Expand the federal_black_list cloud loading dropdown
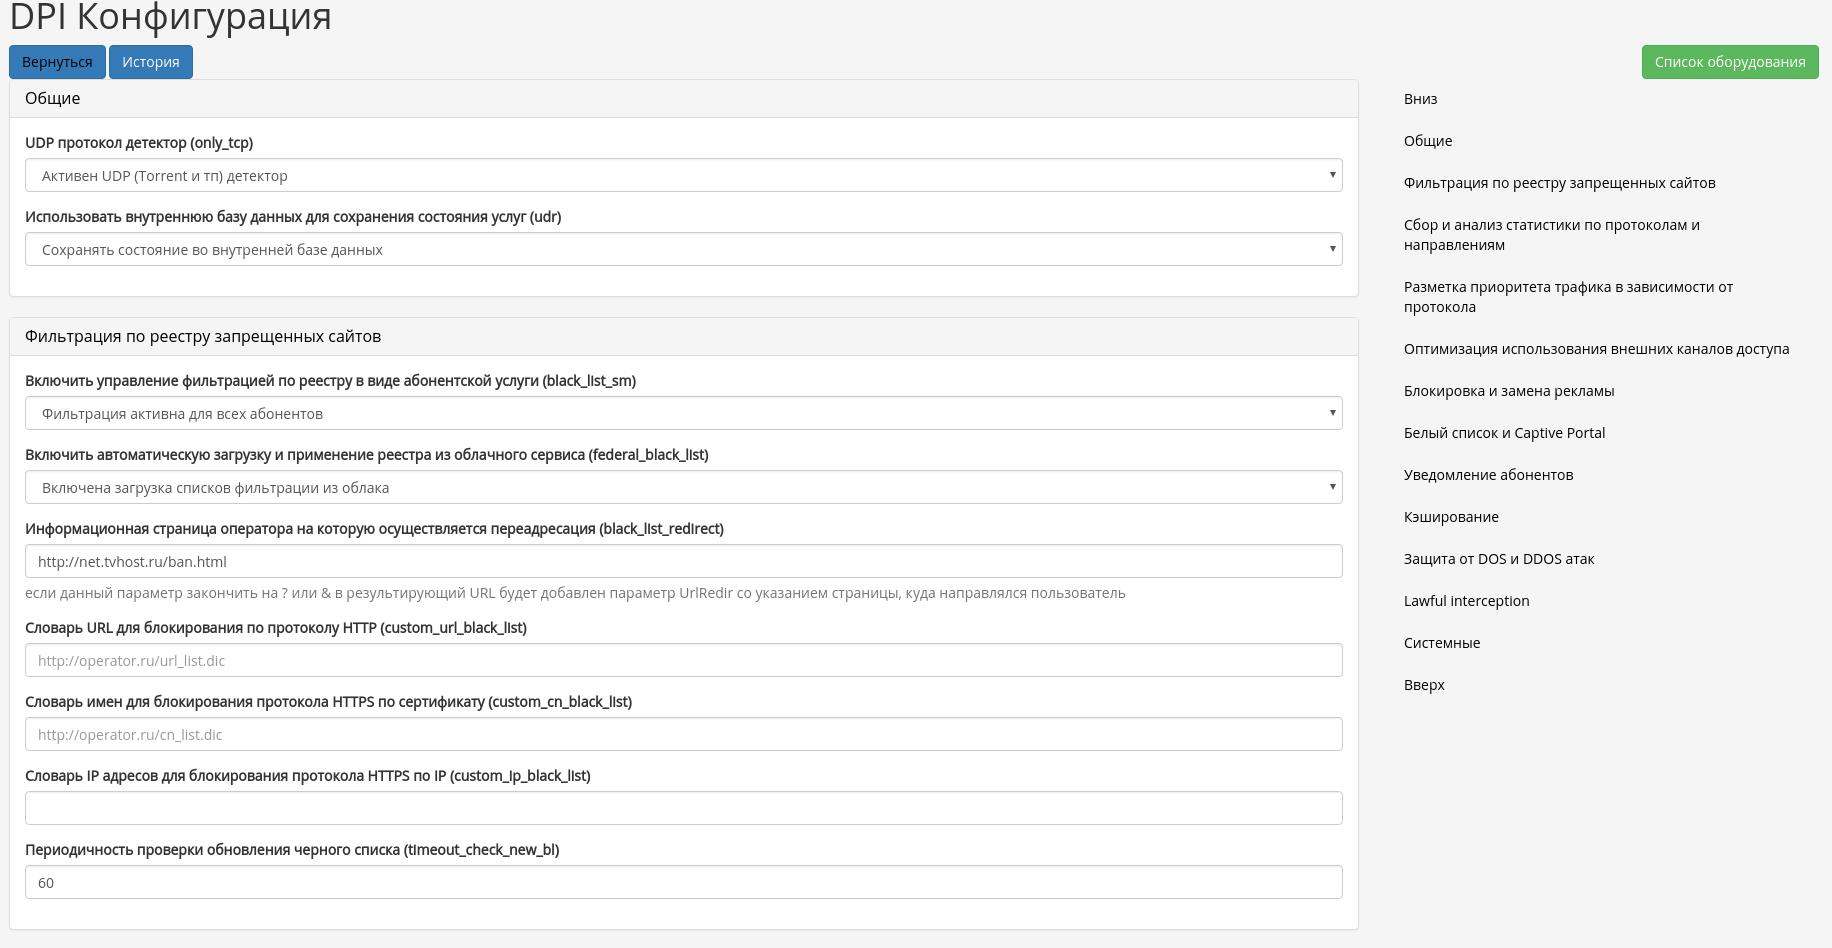 click(x=684, y=487)
